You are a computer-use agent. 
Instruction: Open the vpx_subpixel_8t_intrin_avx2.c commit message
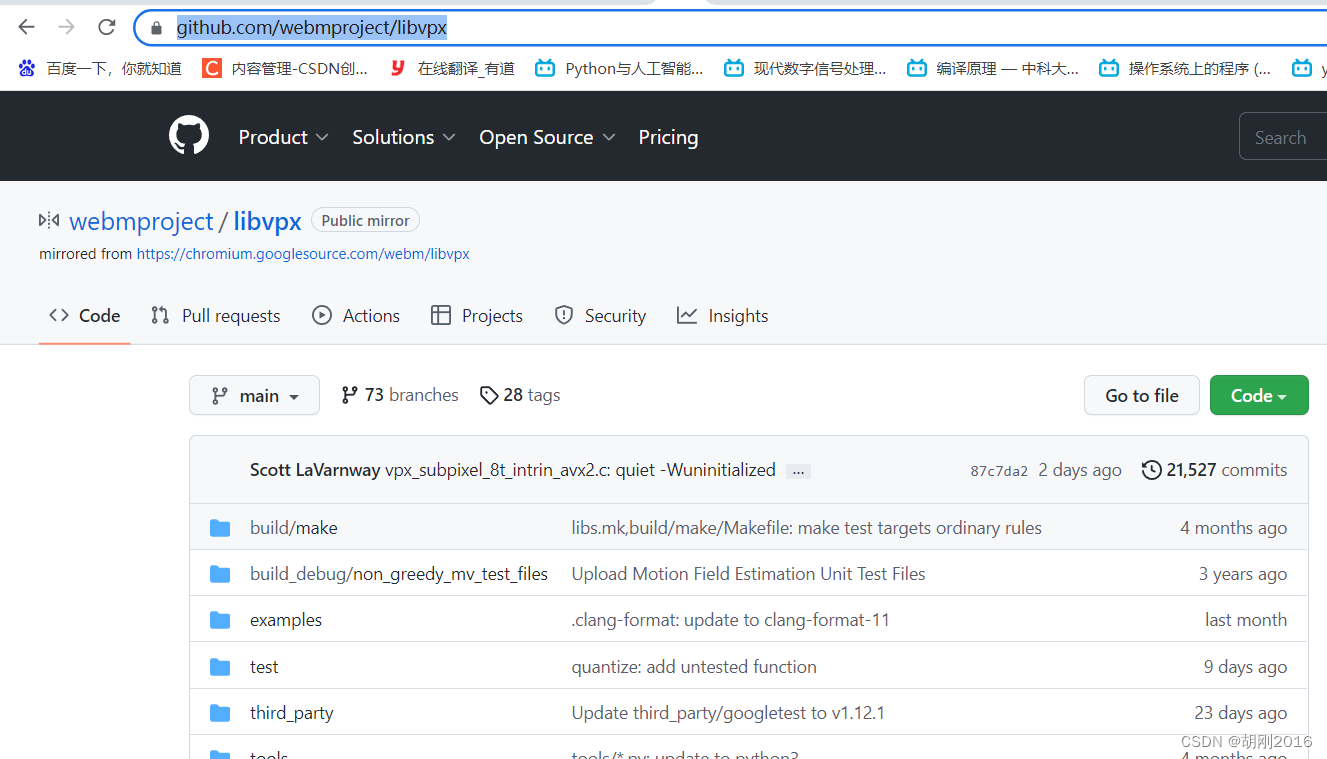pos(580,470)
